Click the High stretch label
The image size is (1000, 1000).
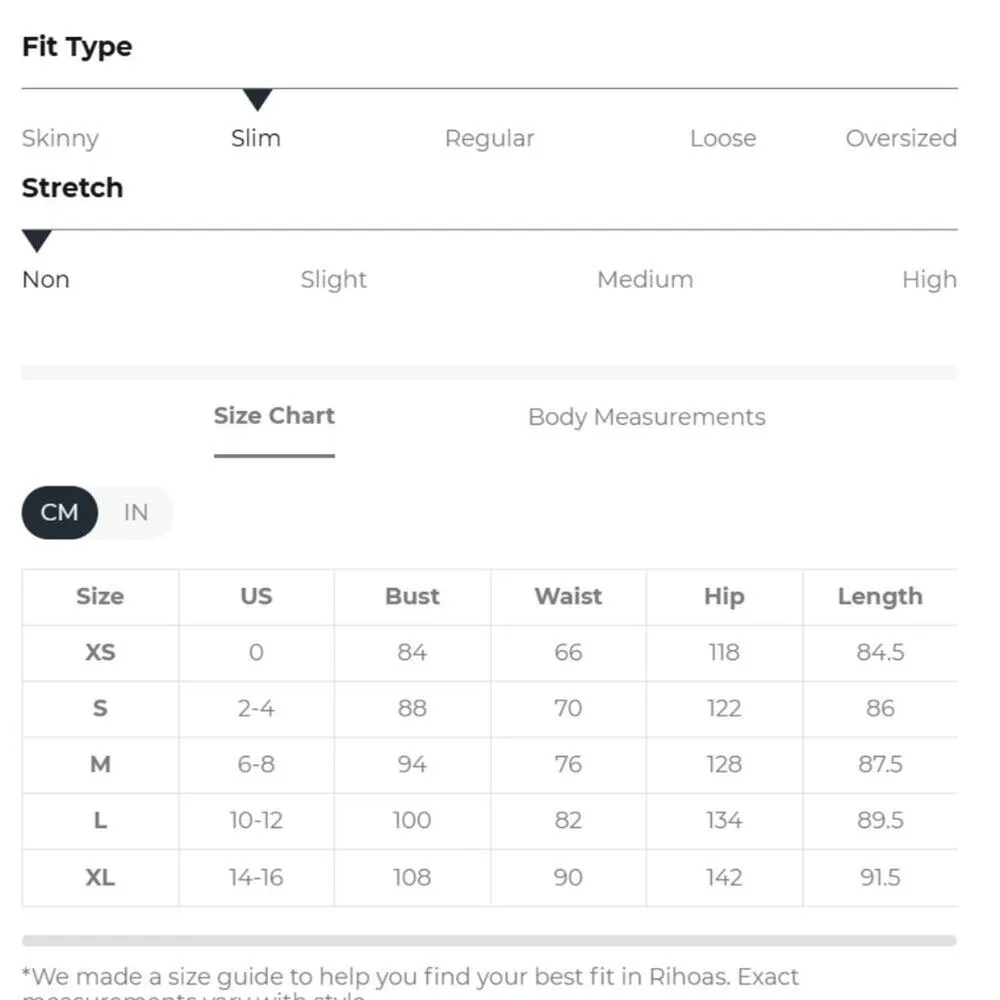tap(928, 279)
